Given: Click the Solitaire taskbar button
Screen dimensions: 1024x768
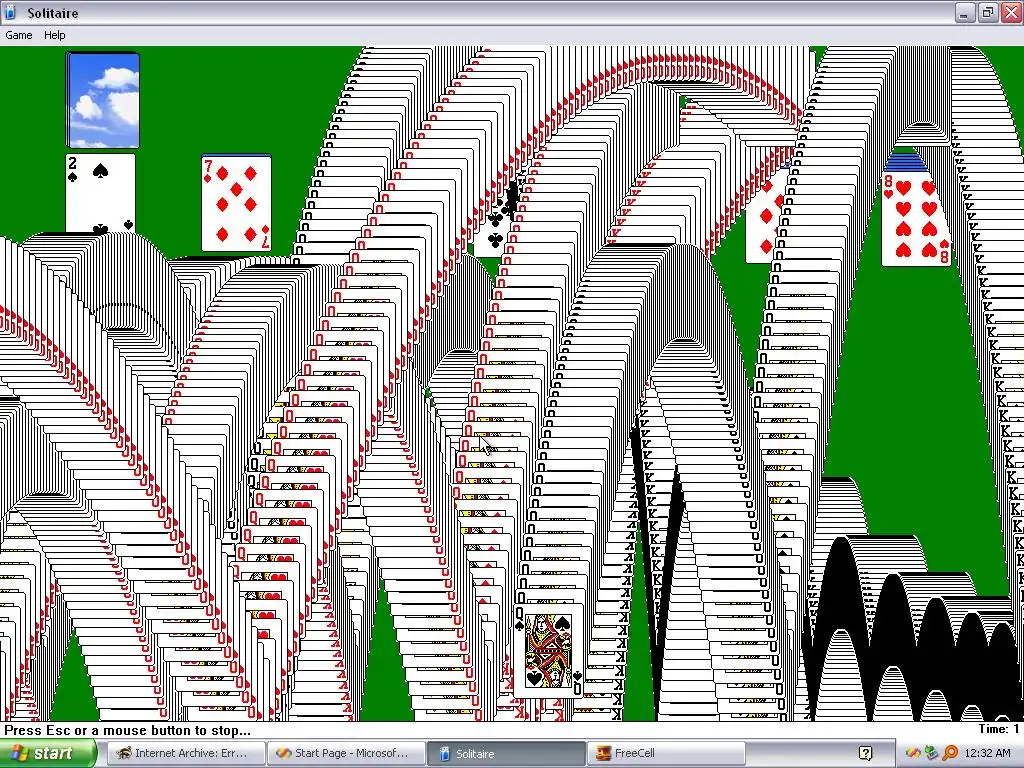Looking at the screenshot, I should (x=506, y=753).
